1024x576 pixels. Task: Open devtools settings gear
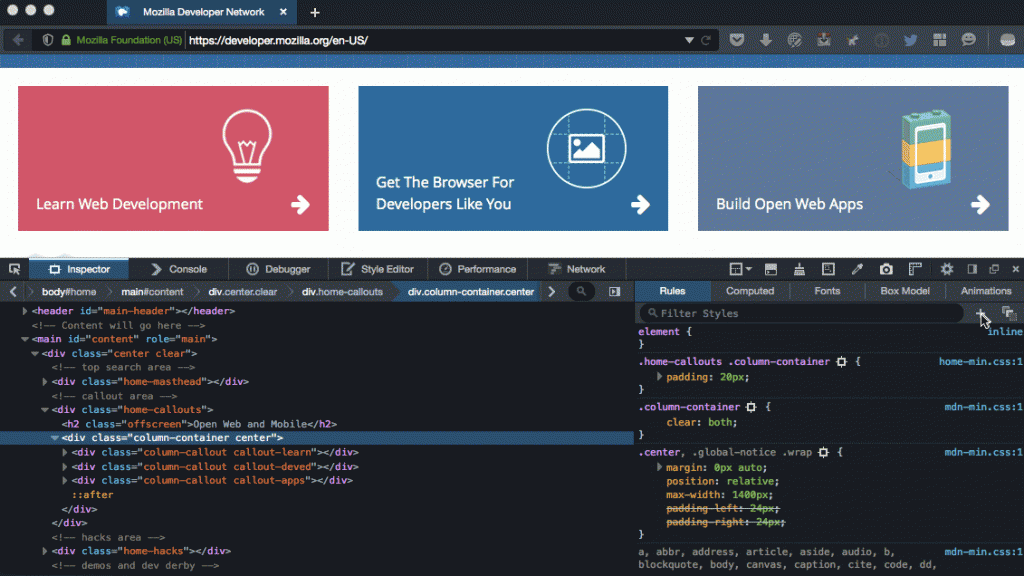(x=946, y=269)
